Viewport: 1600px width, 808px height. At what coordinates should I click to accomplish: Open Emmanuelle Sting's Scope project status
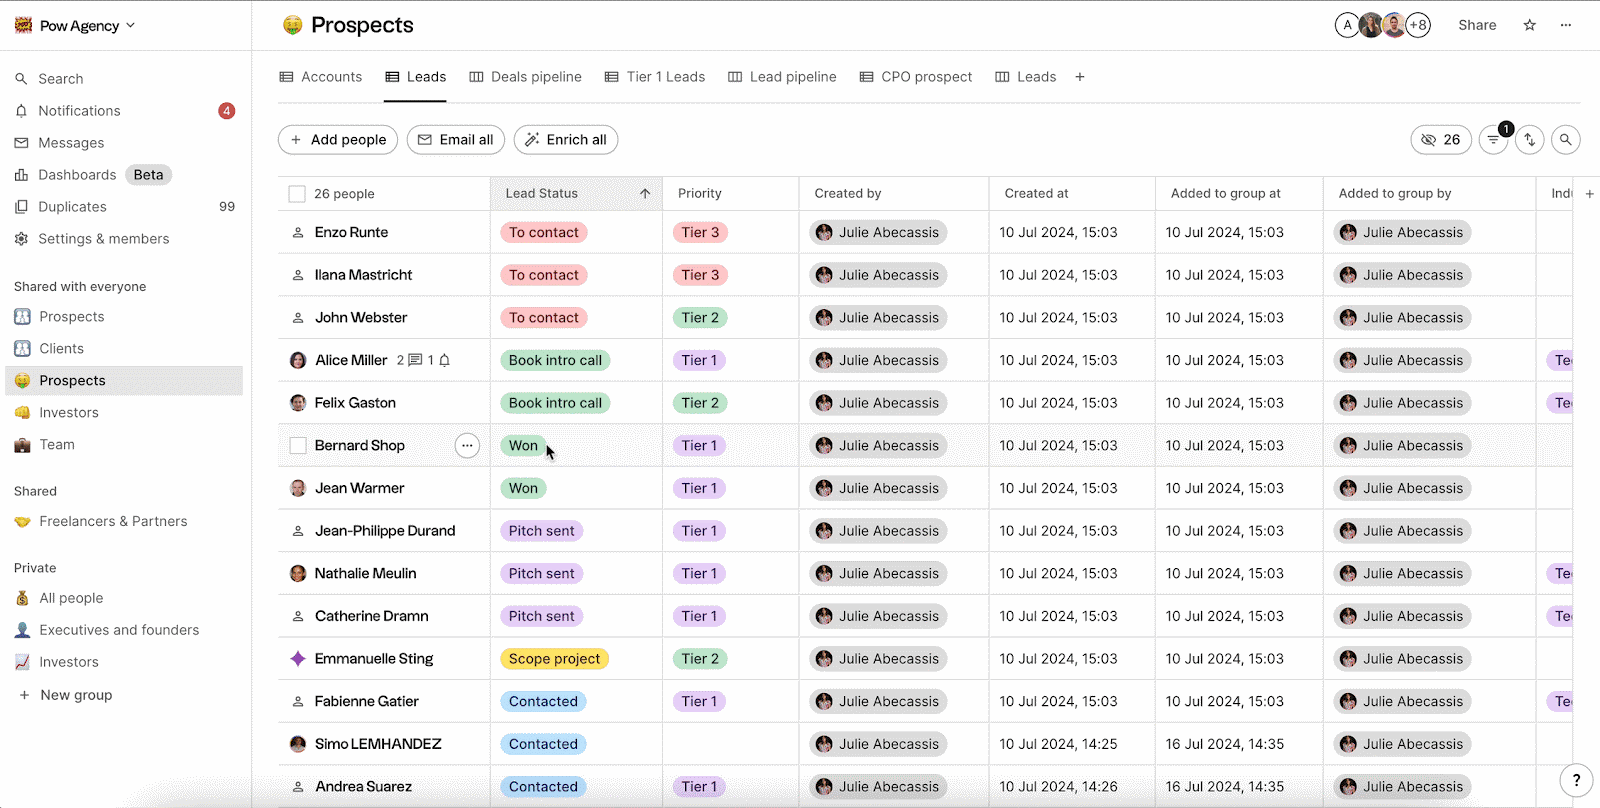tap(554, 659)
